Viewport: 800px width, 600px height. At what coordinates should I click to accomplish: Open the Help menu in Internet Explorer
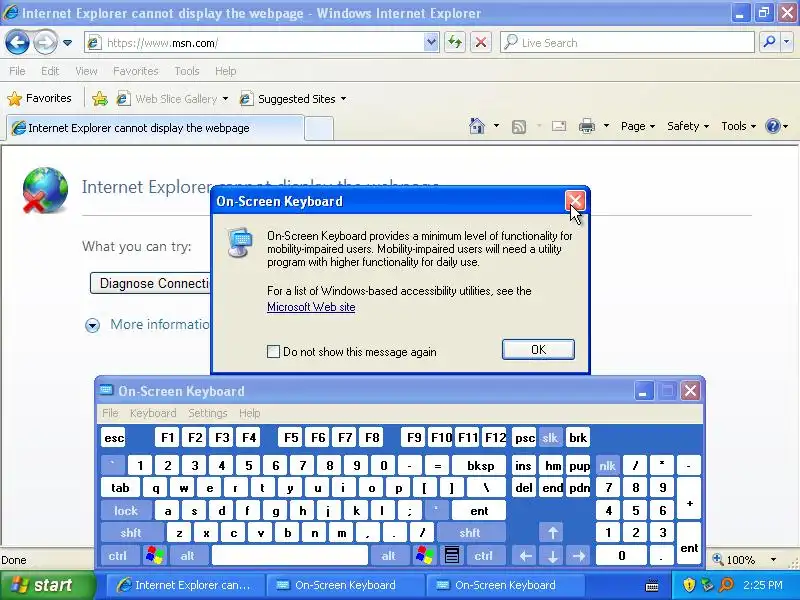pos(226,71)
